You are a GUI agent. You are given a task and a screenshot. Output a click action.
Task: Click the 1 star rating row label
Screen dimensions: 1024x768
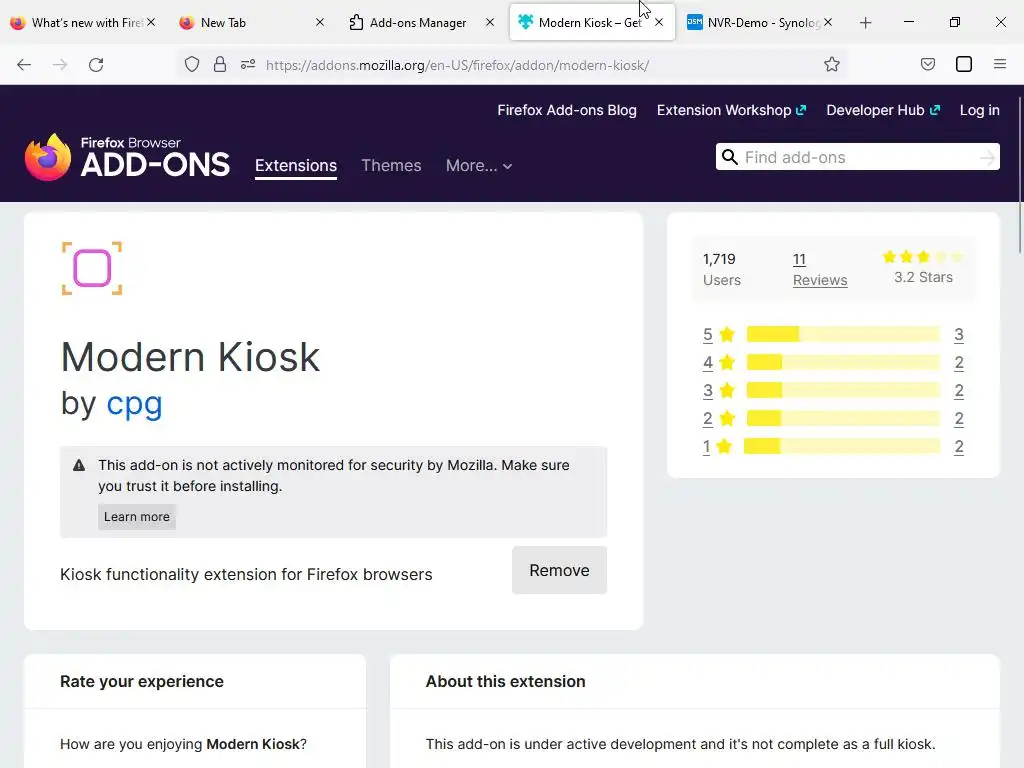click(707, 447)
